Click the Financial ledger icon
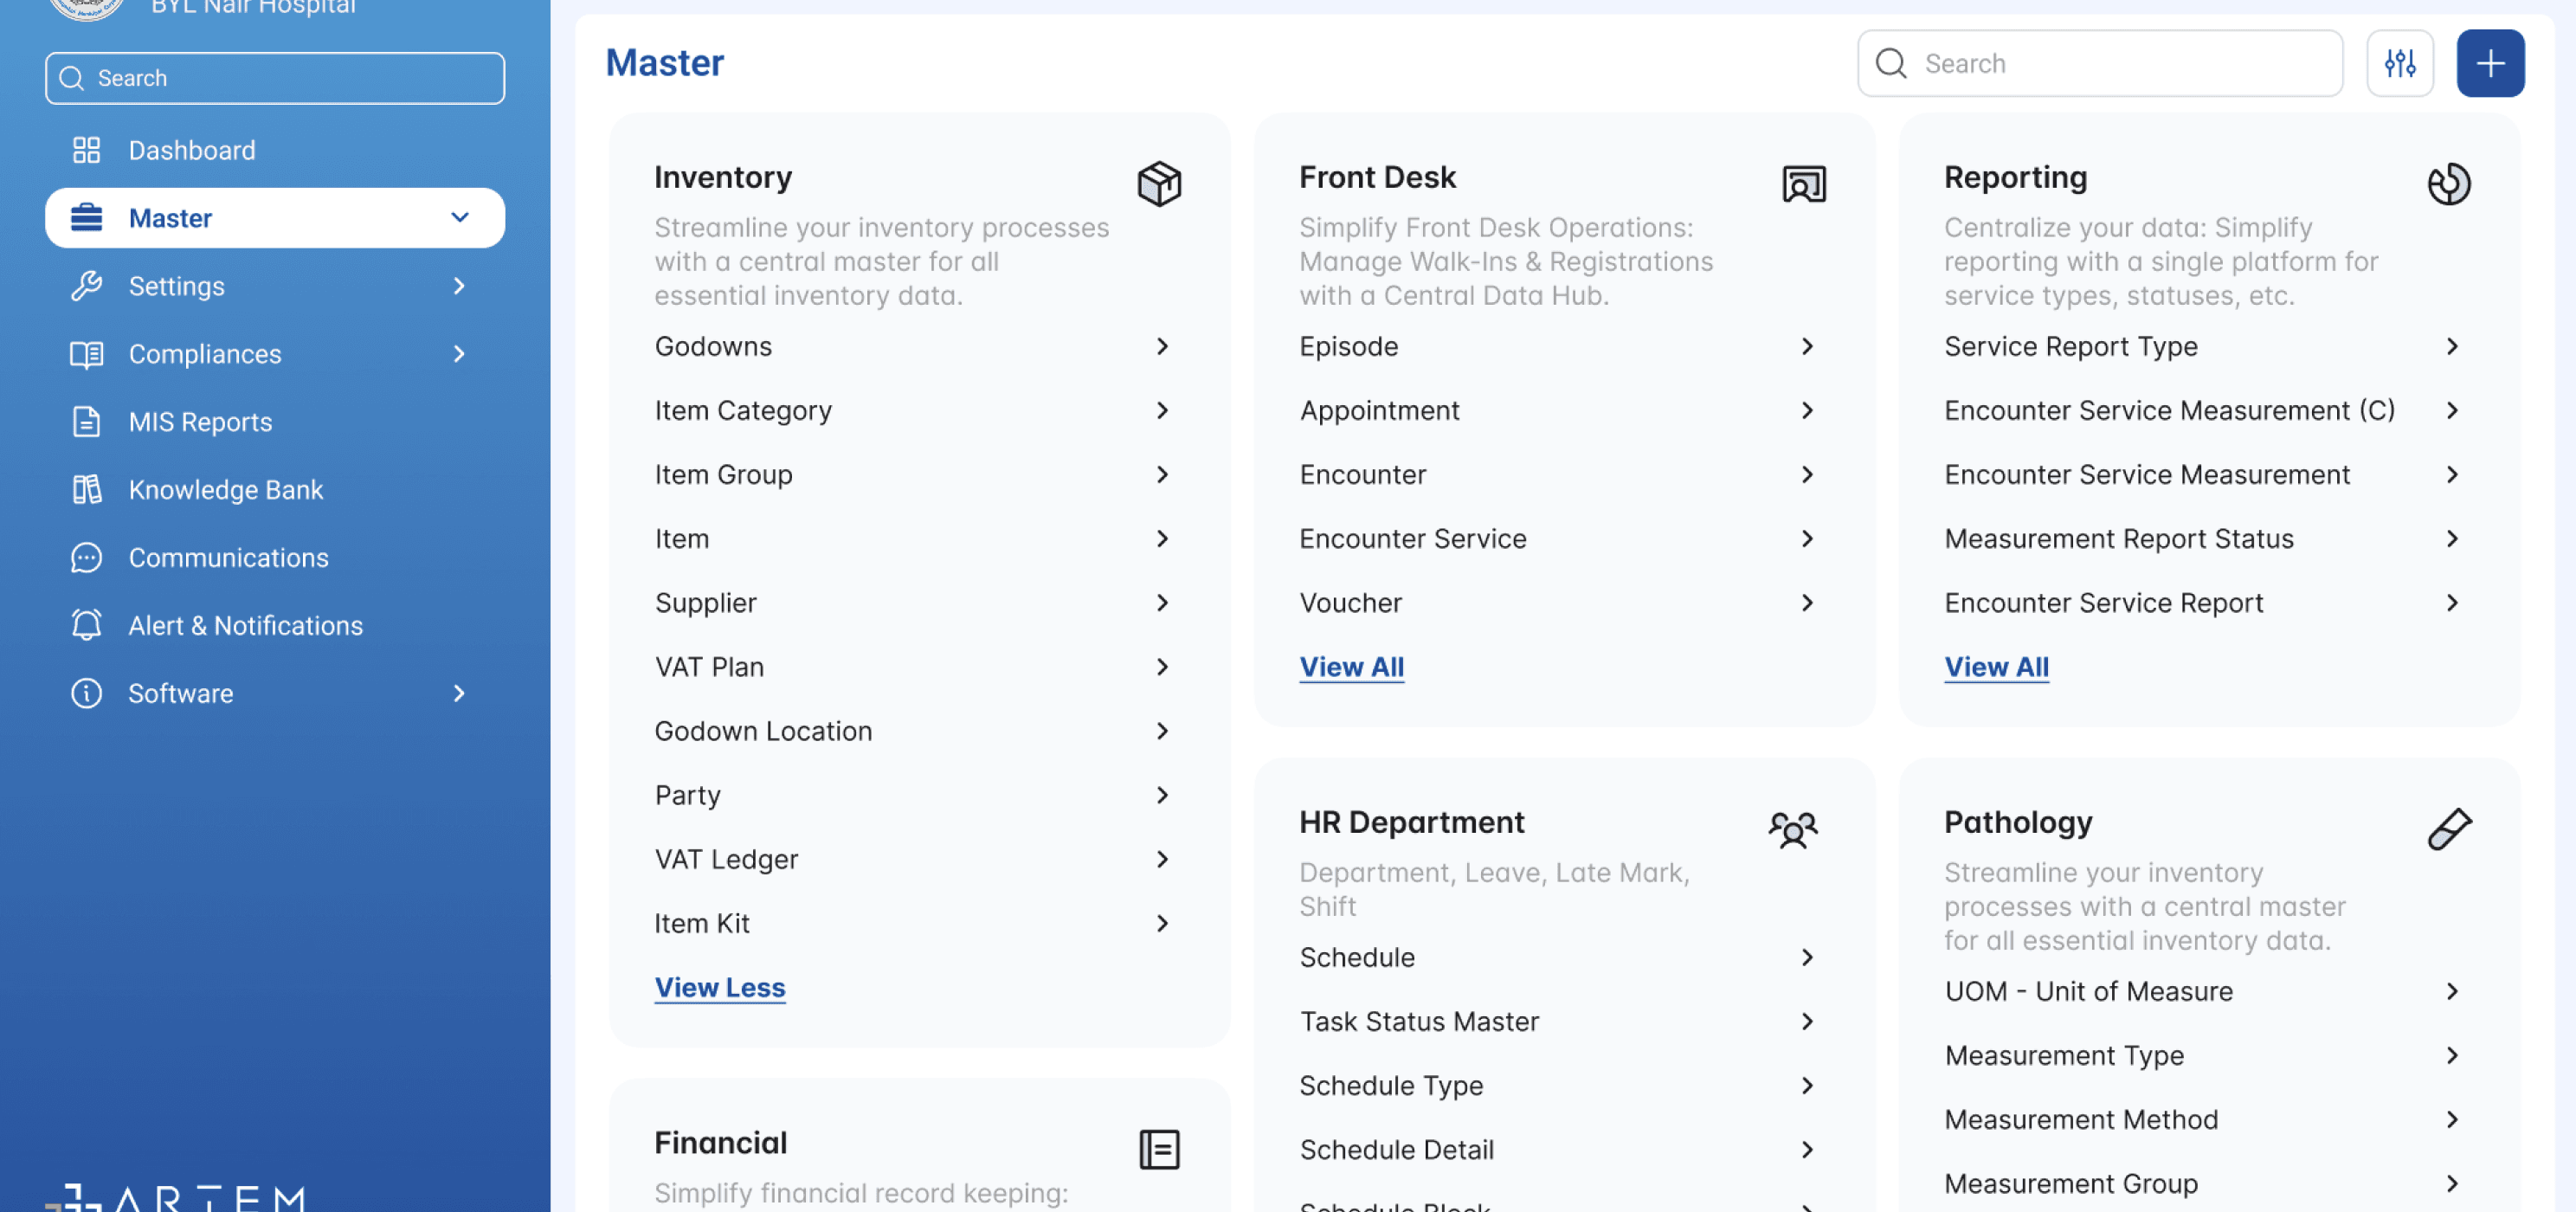The image size is (2576, 1212). (1159, 1149)
